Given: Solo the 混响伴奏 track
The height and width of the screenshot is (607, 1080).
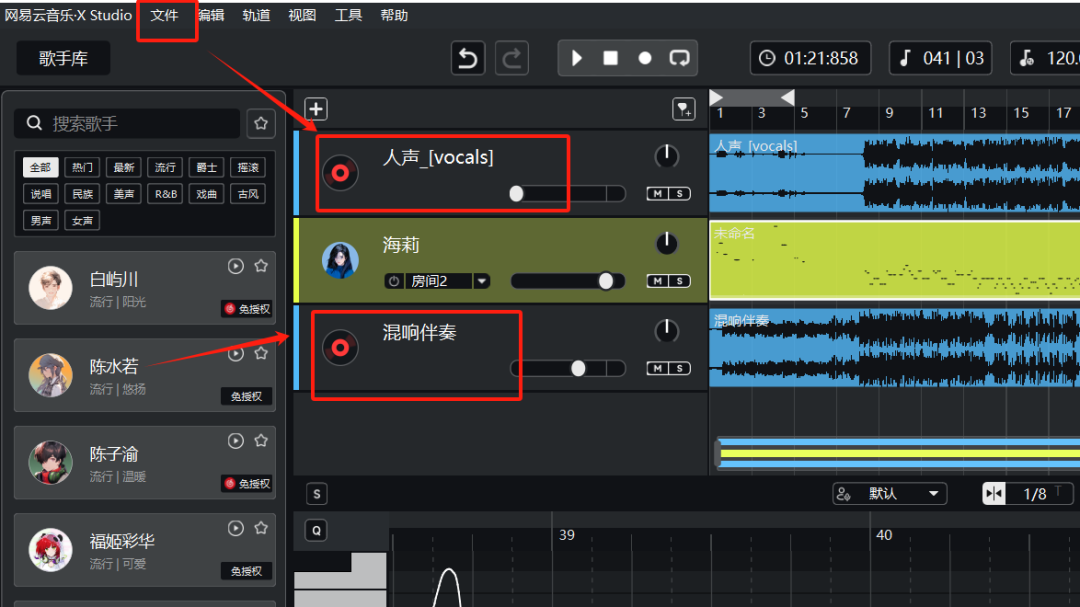Looking at the screenshot, I should [x=680, y=368].
